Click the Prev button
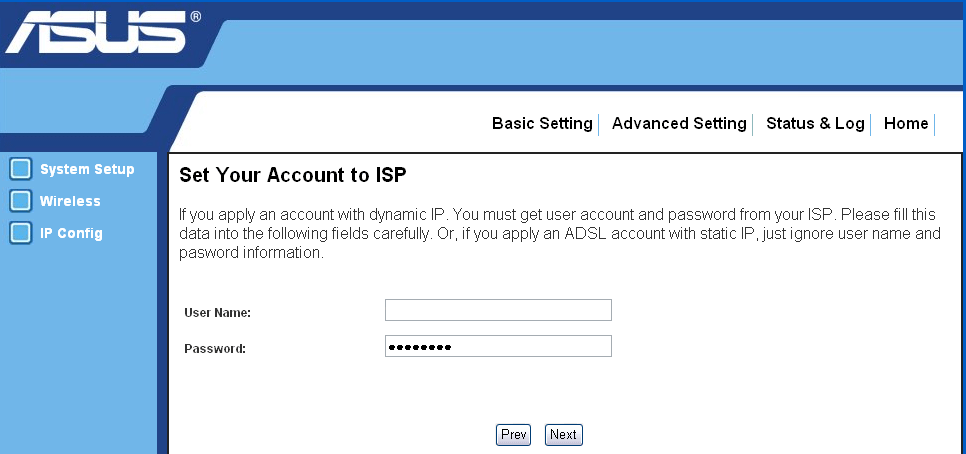The image size is (966, 454). (x=513, y=435)
